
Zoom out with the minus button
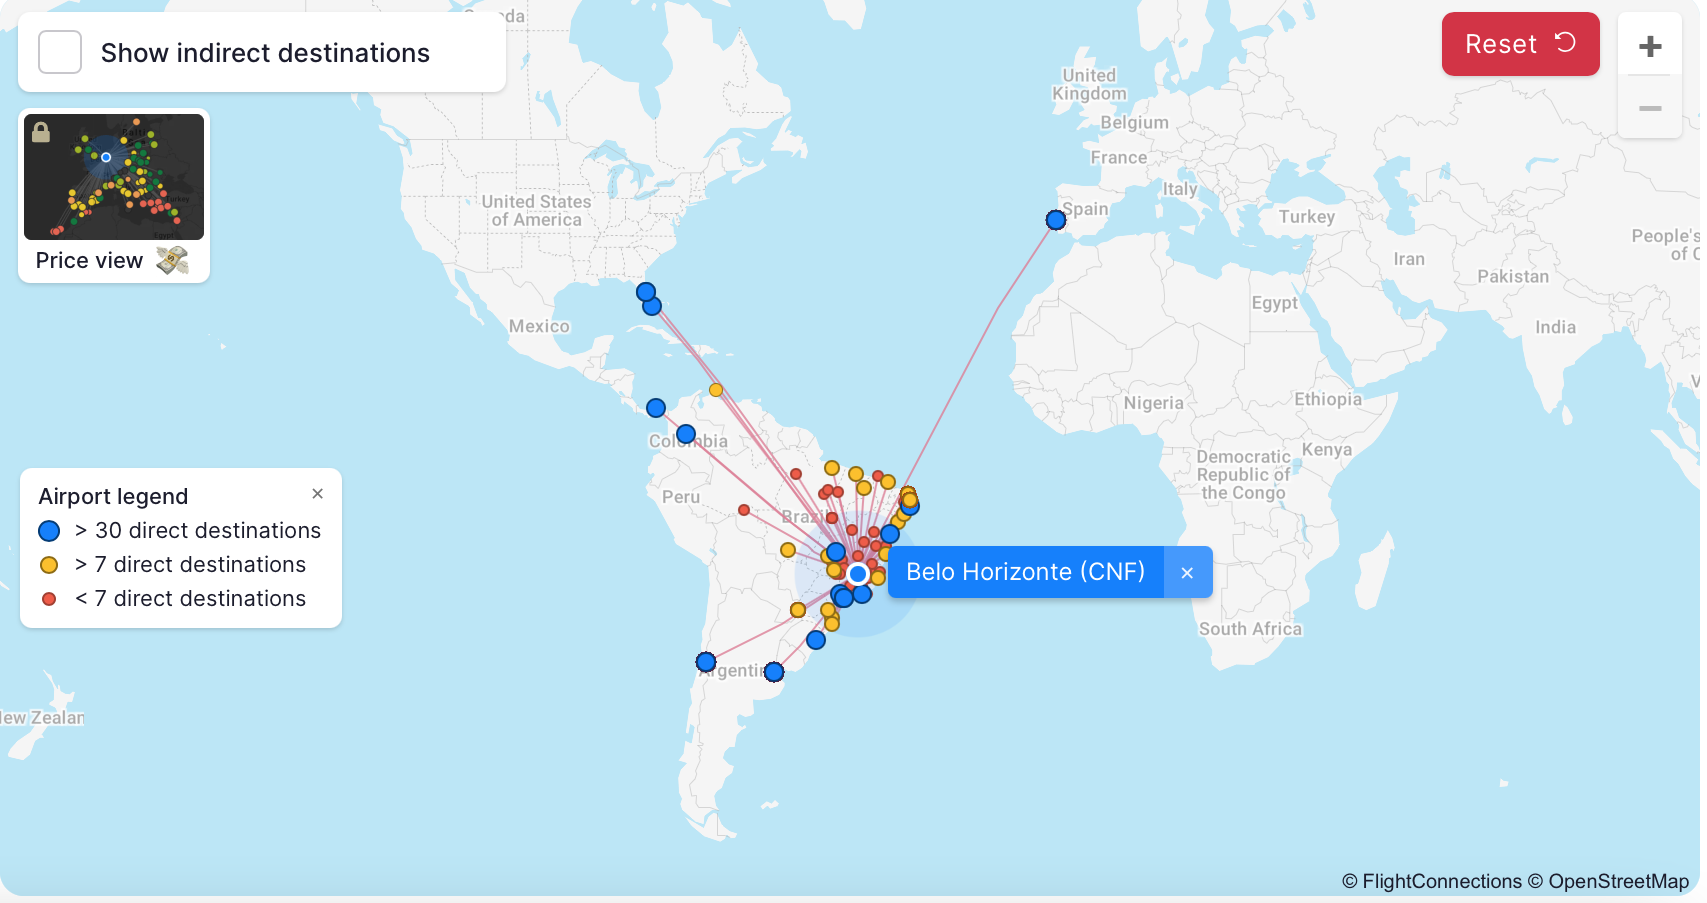coord(1649,108)
